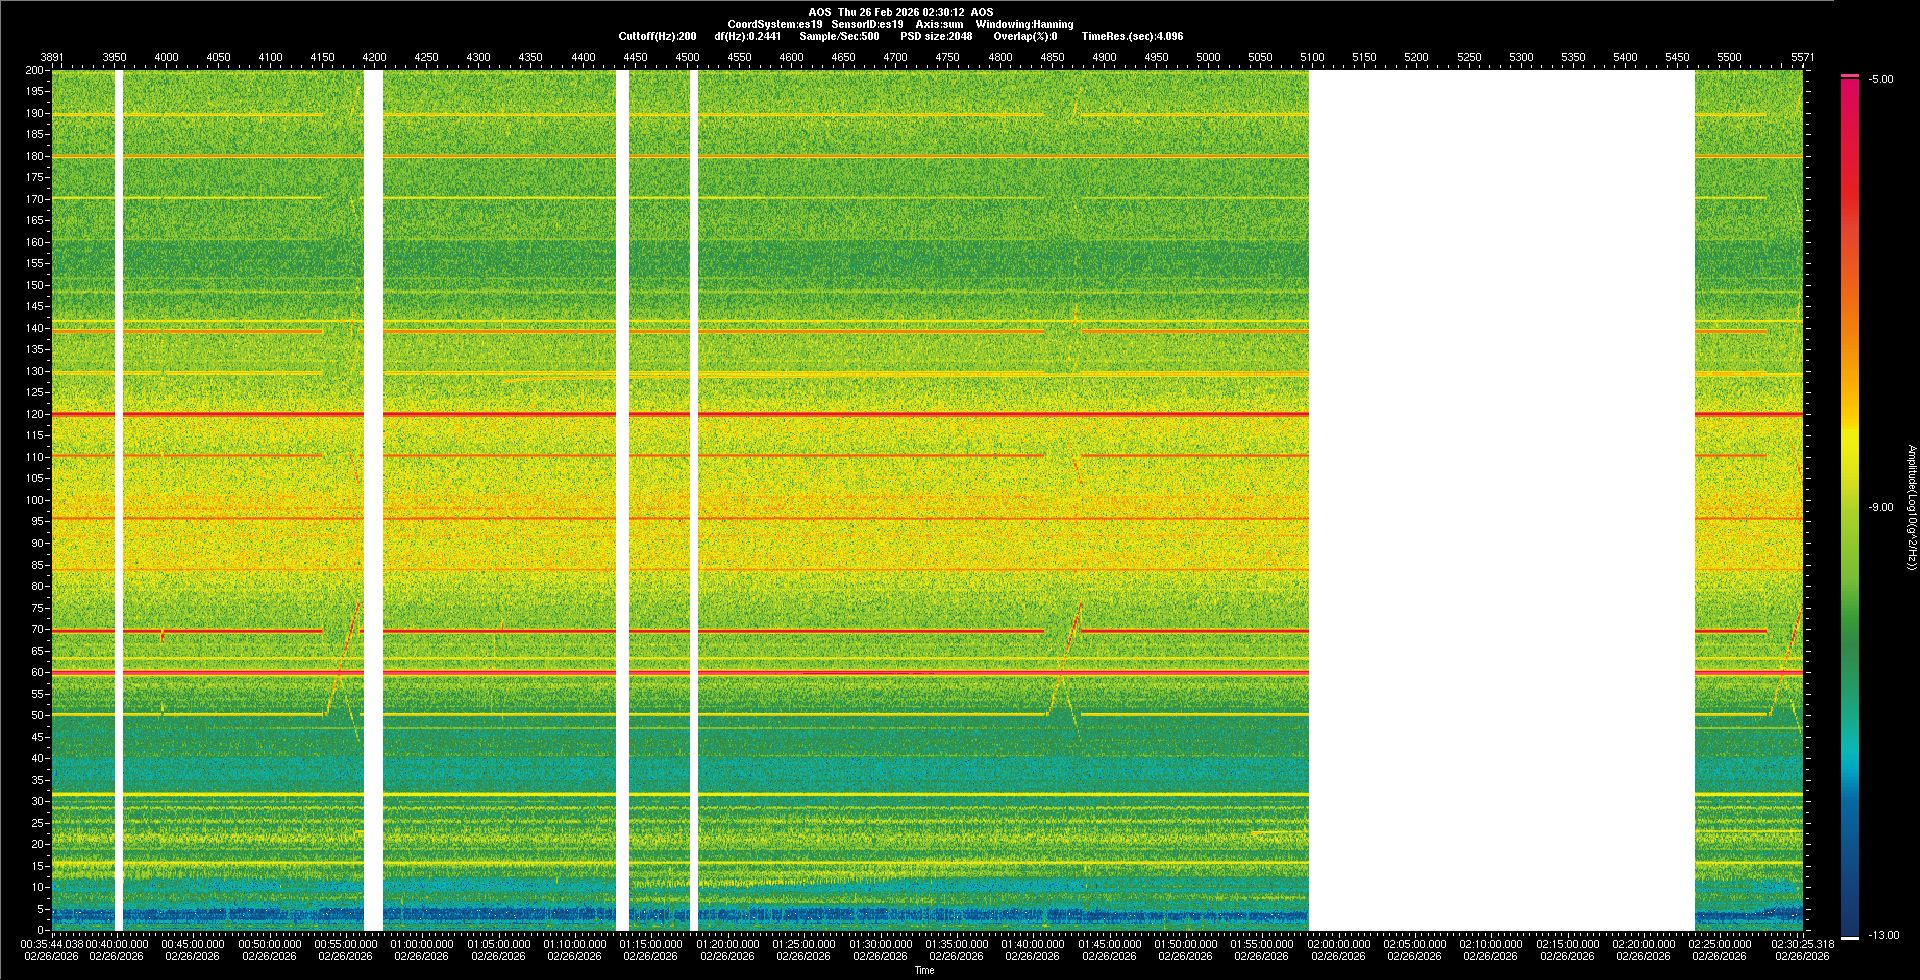Image resolution: width=1920 pixels, height=980 pixels.
Task: Click the large white data gap region
Action: coord(1501,500)
